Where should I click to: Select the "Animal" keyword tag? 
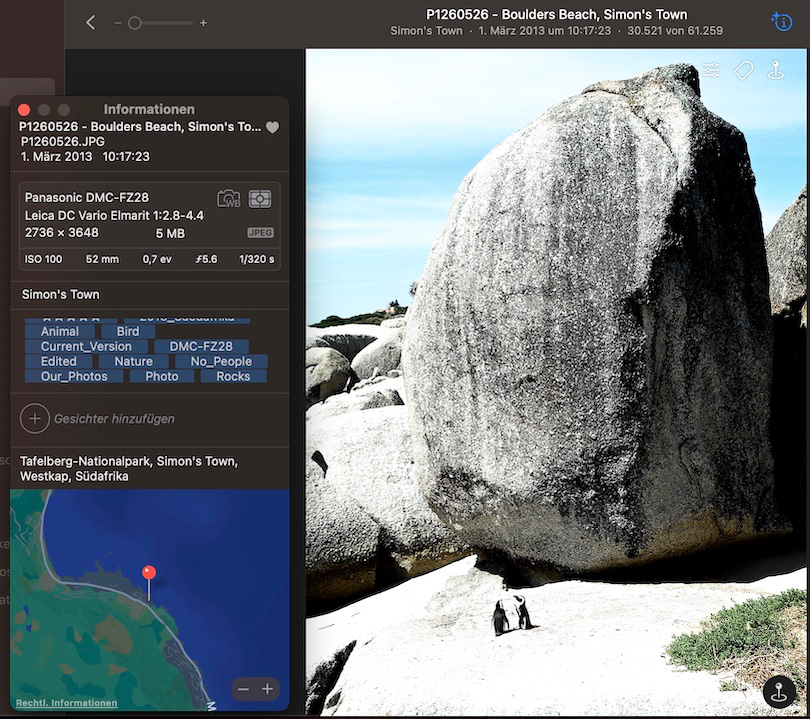(59, 331)
